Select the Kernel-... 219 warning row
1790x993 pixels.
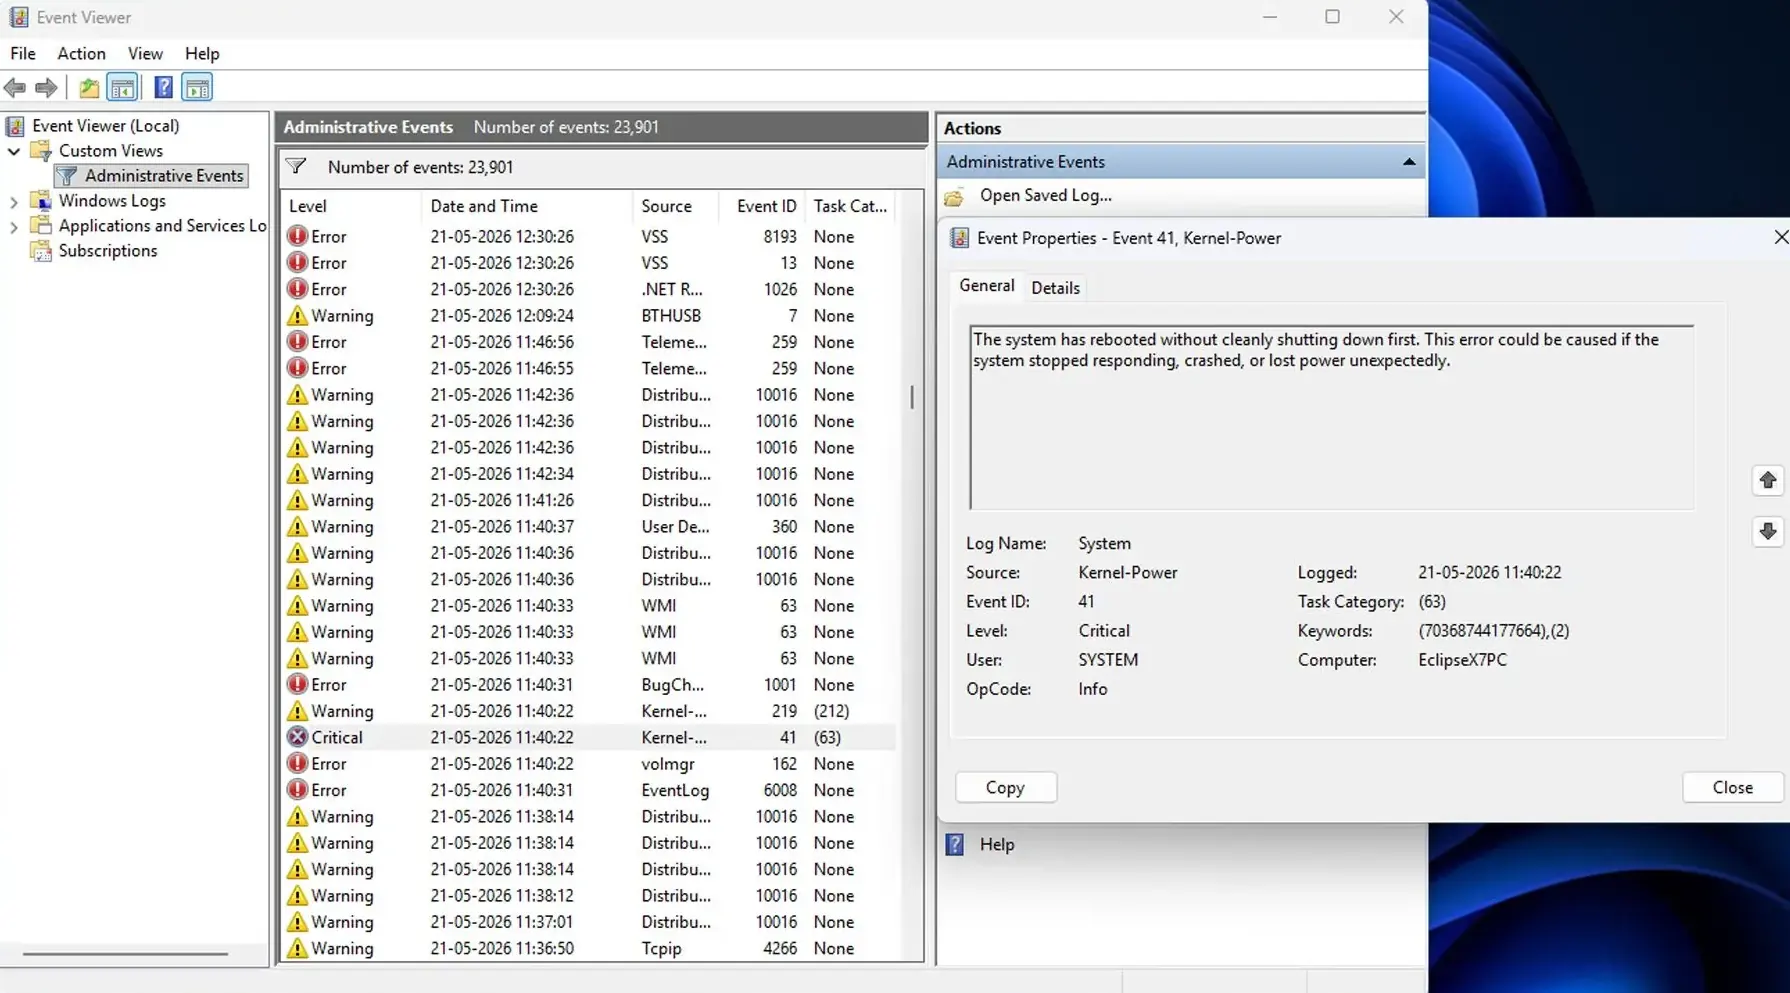coord(588,711)
